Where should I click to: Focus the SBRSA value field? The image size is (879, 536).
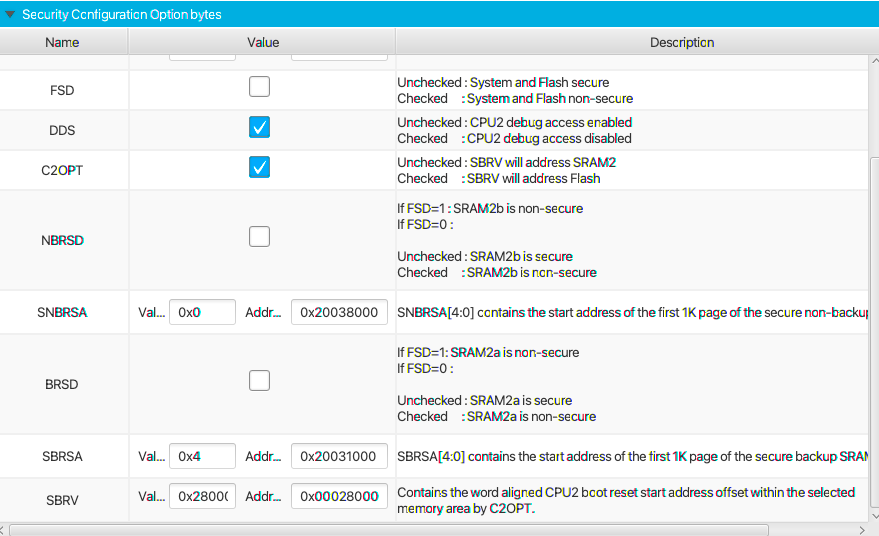pyautogui.click(x=202, y=457)
